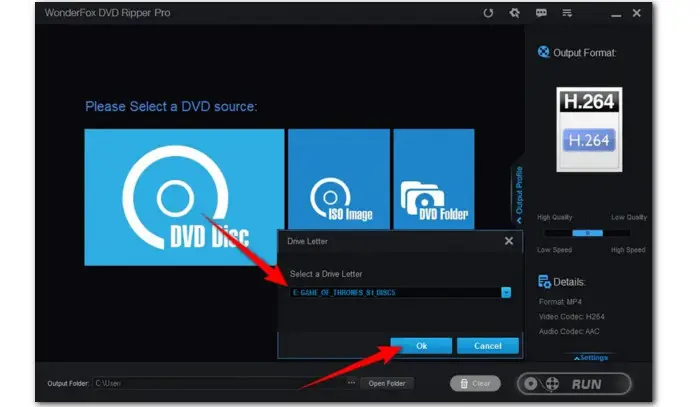This screenshot has width=700, height=407.
Task: Click the refresh/update icon in title bar
Action: 488,13
